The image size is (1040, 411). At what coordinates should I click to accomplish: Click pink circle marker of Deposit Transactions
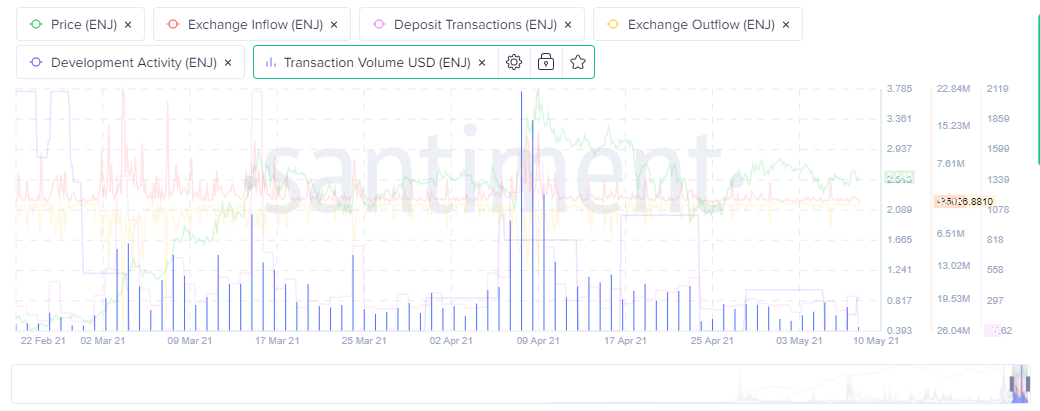(x=380, y=25)
